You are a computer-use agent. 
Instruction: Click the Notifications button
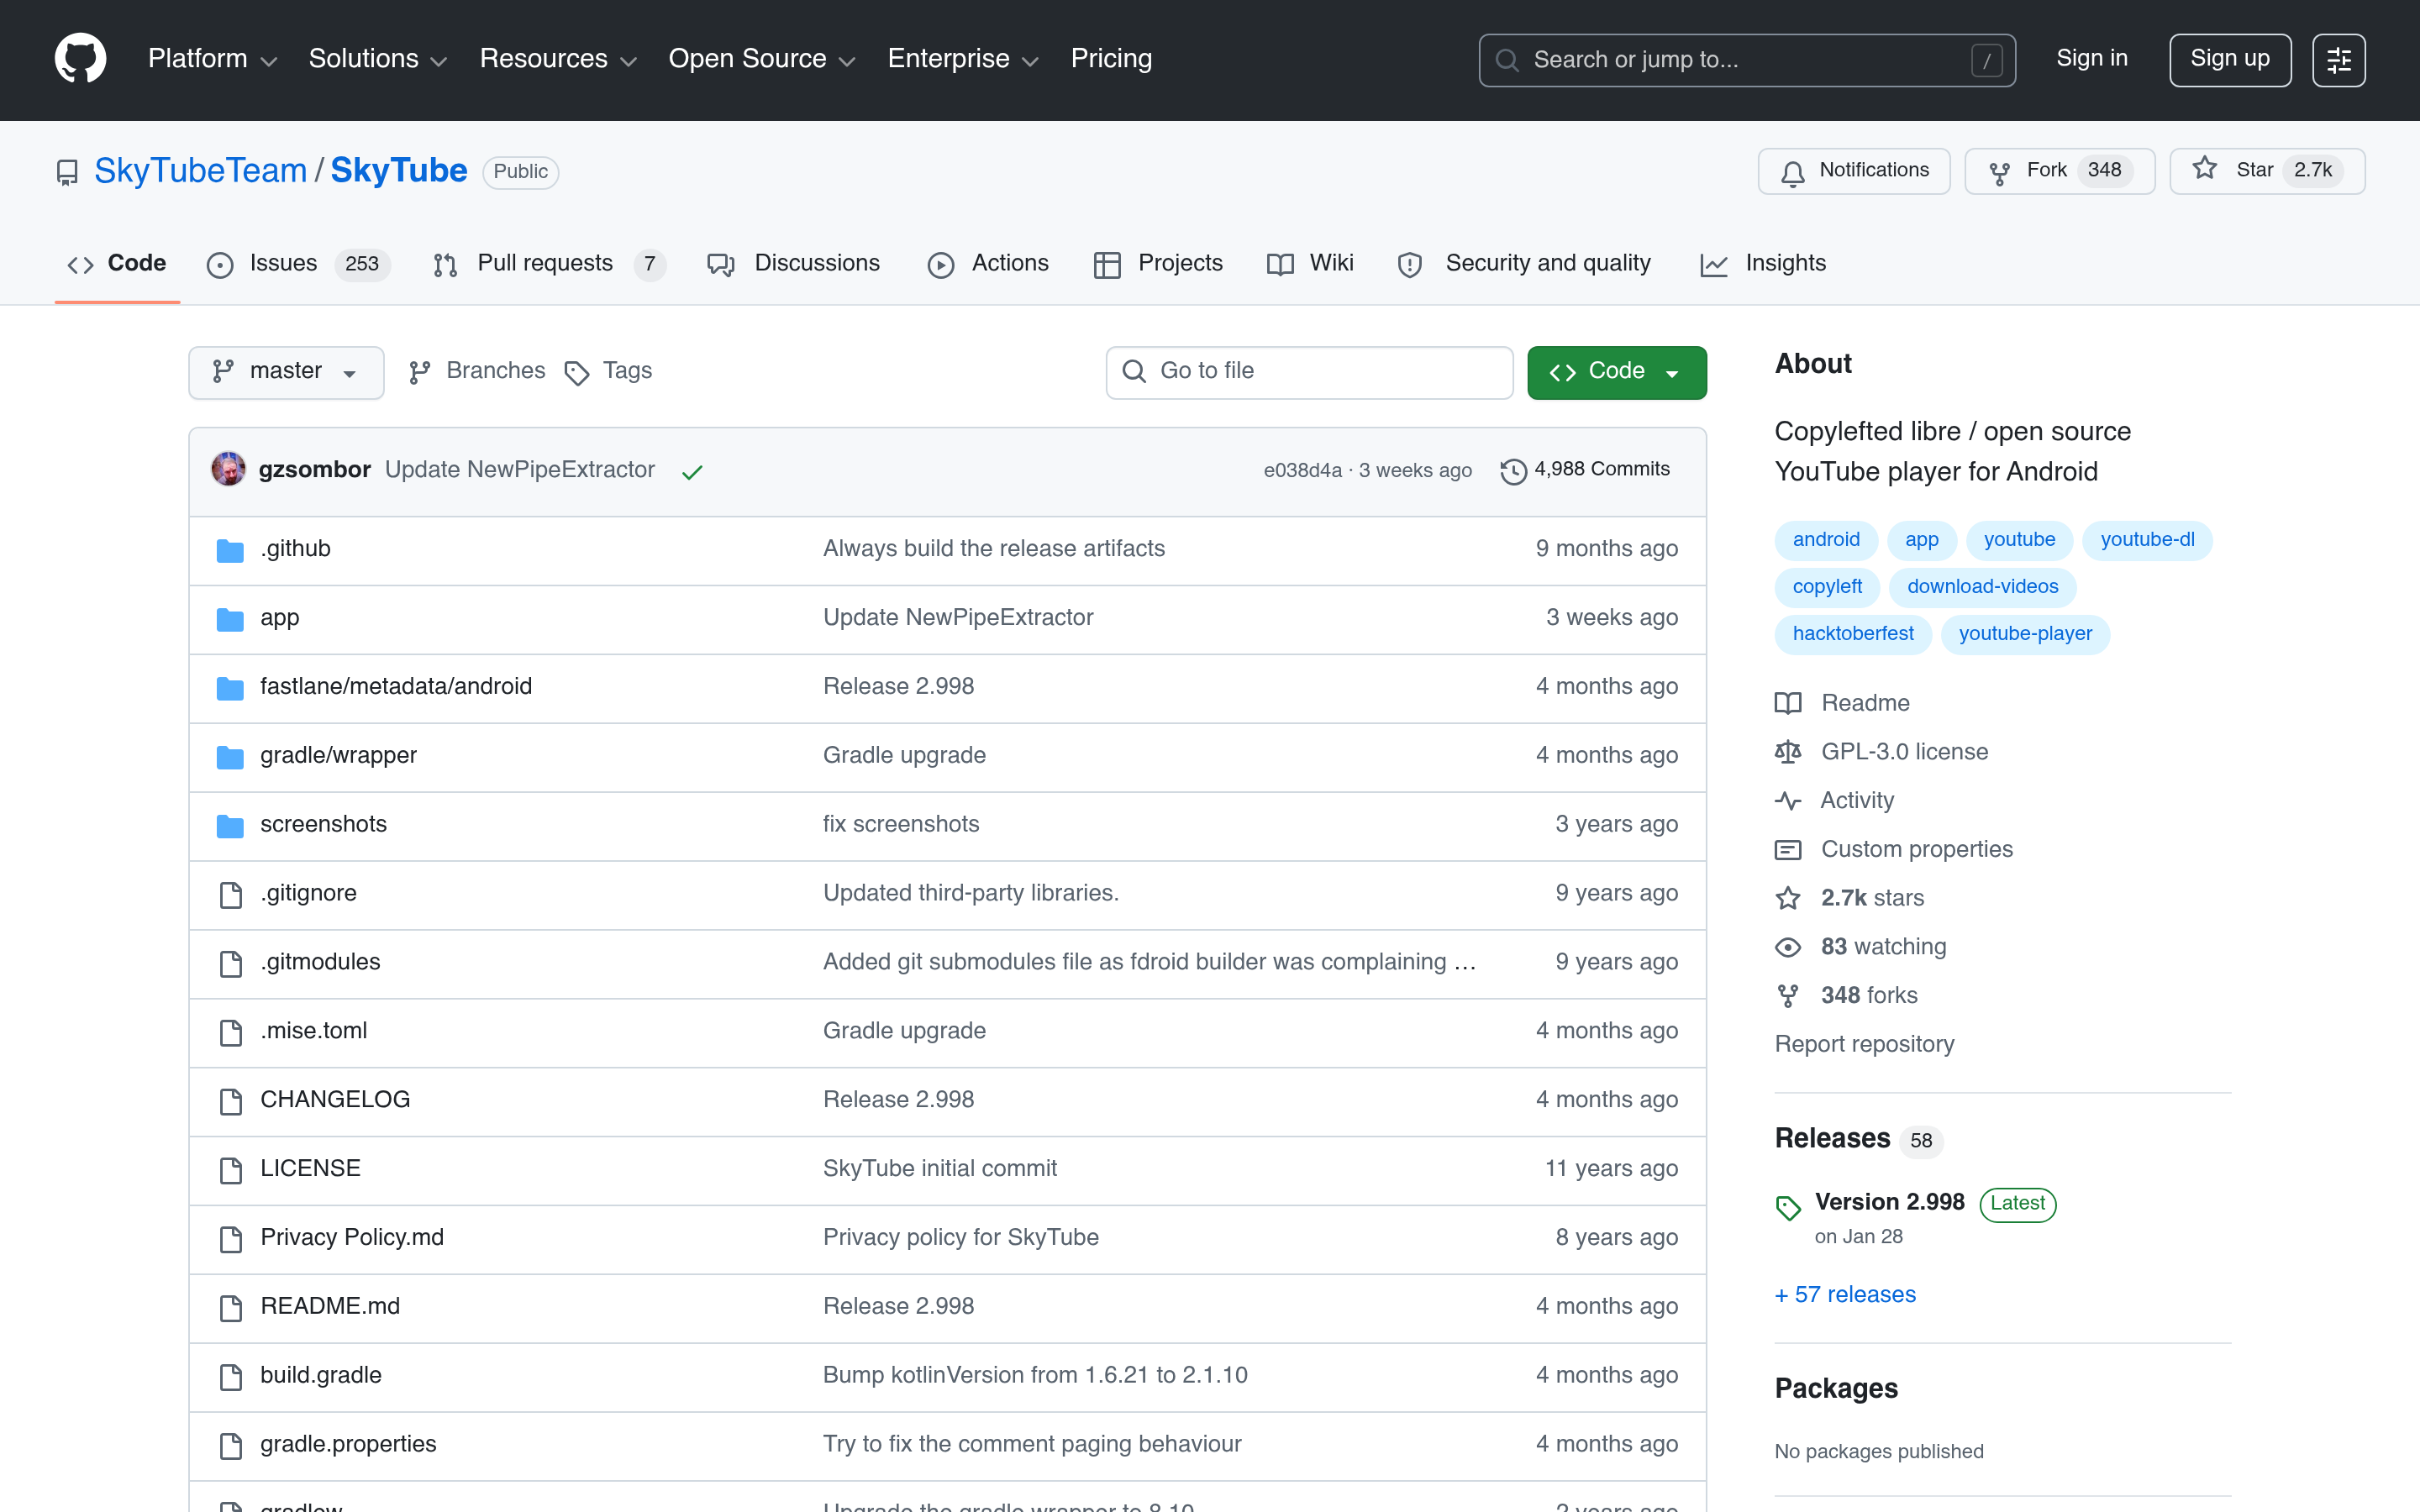click(1854, 171)
